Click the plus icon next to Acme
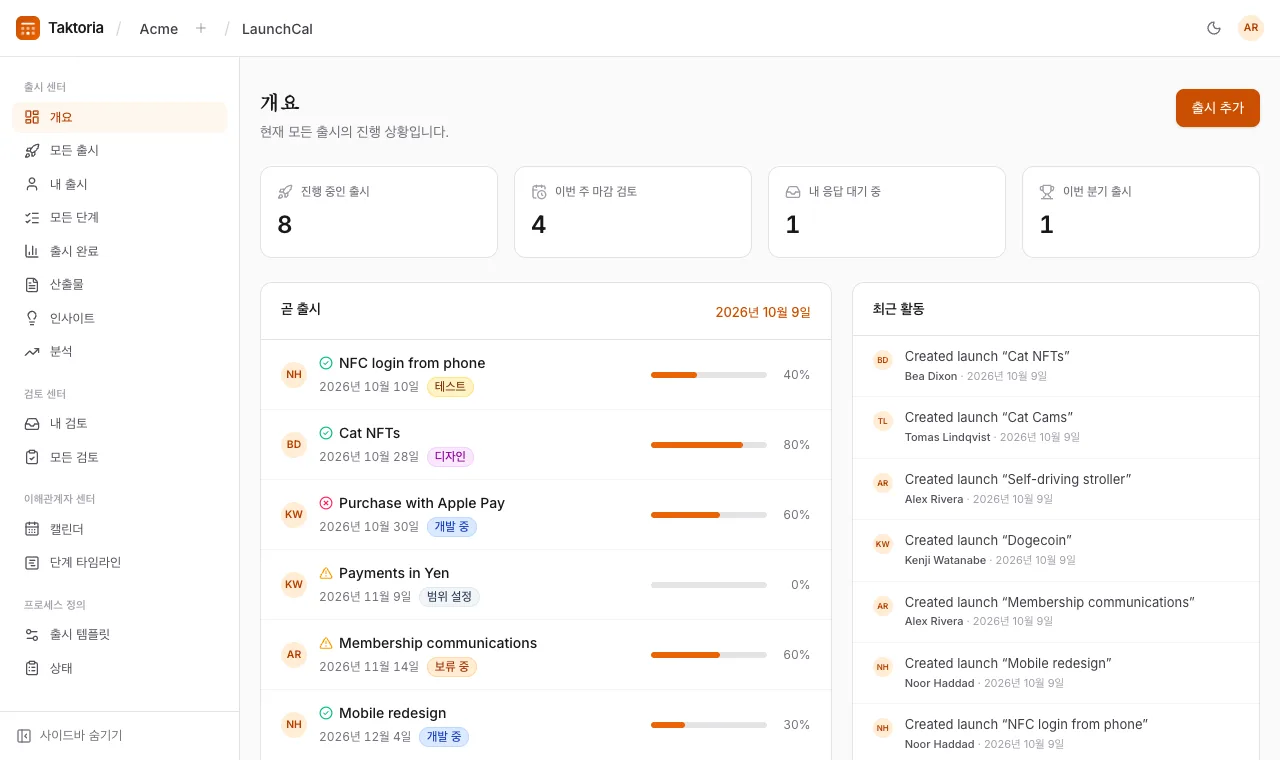Image resolution: width=1280 pixels, height=760 pixels. pyautogui.click(x=201, y=28)
